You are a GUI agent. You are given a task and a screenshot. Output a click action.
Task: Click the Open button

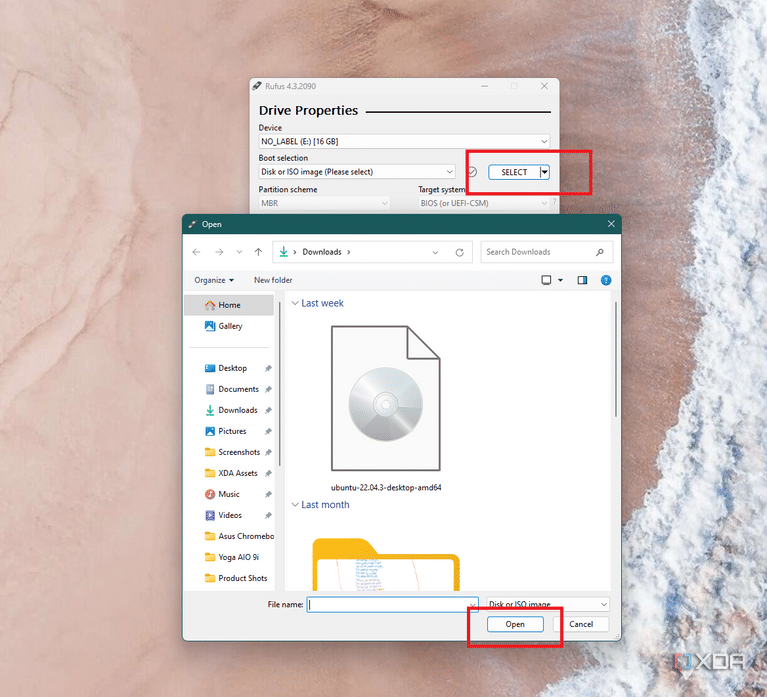click(x=515, y=624)
